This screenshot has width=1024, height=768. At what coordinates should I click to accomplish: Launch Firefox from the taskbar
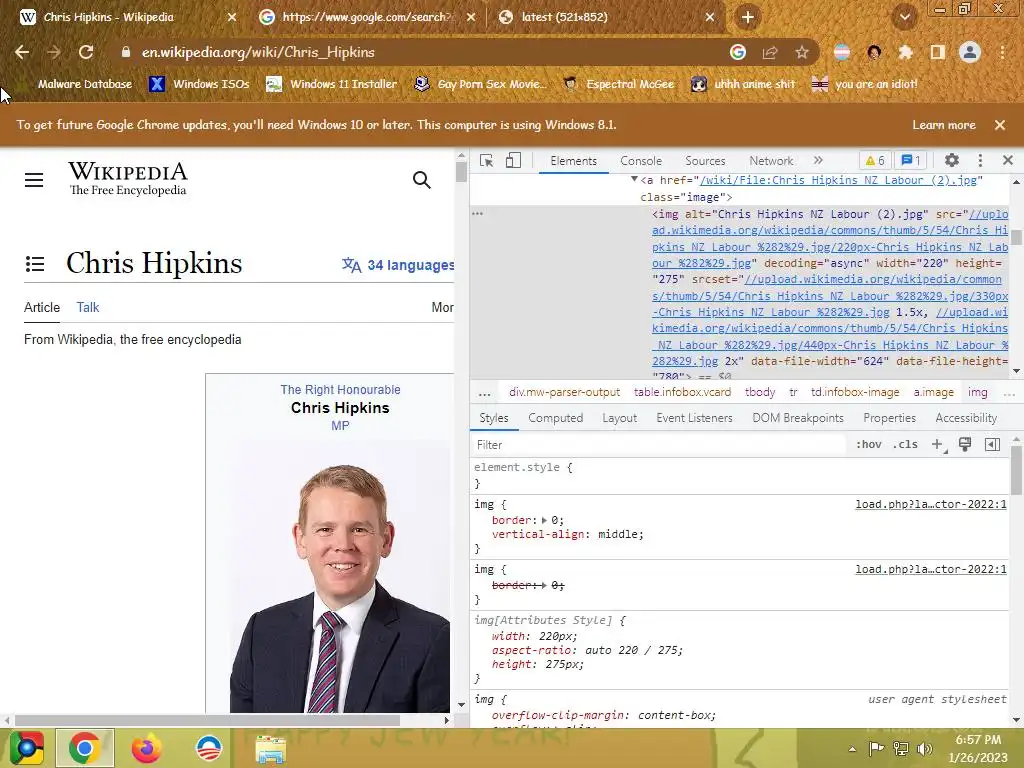pyautogui.click(x=146, y=748)
